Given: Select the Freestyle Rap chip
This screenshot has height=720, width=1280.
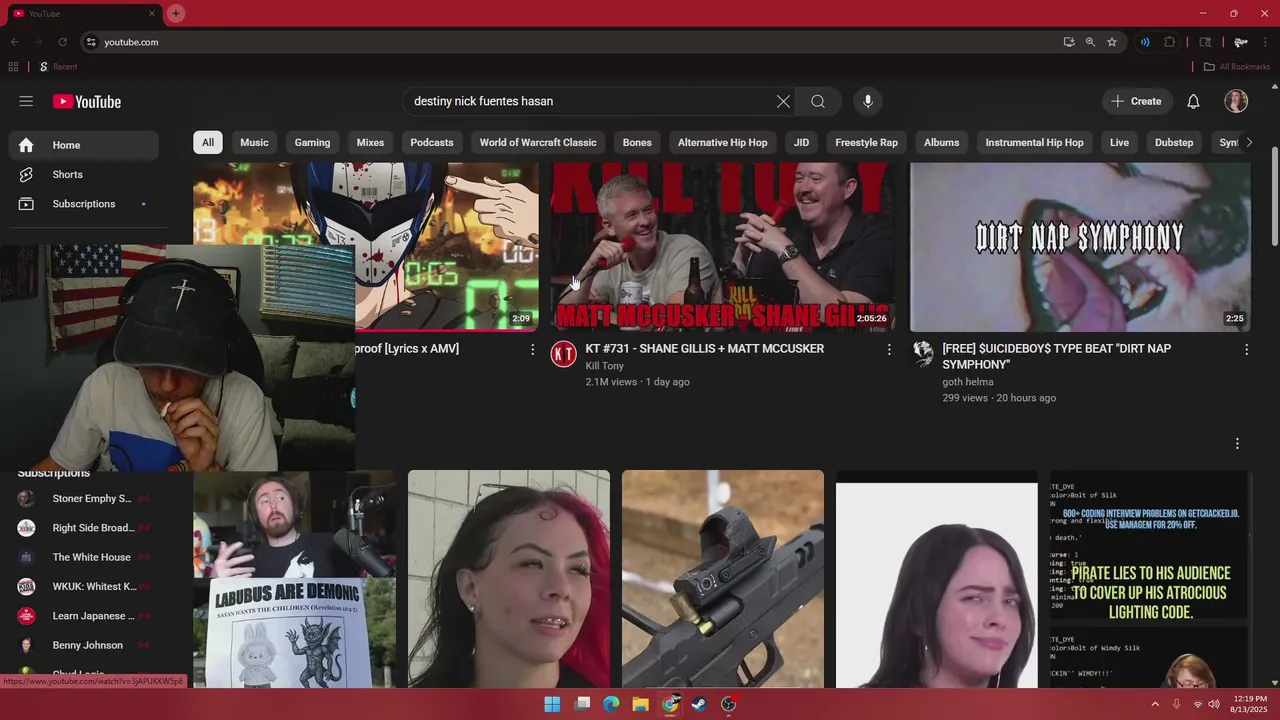Looking at the screenshot, I should pyautogui.click(x=866, y=142).
